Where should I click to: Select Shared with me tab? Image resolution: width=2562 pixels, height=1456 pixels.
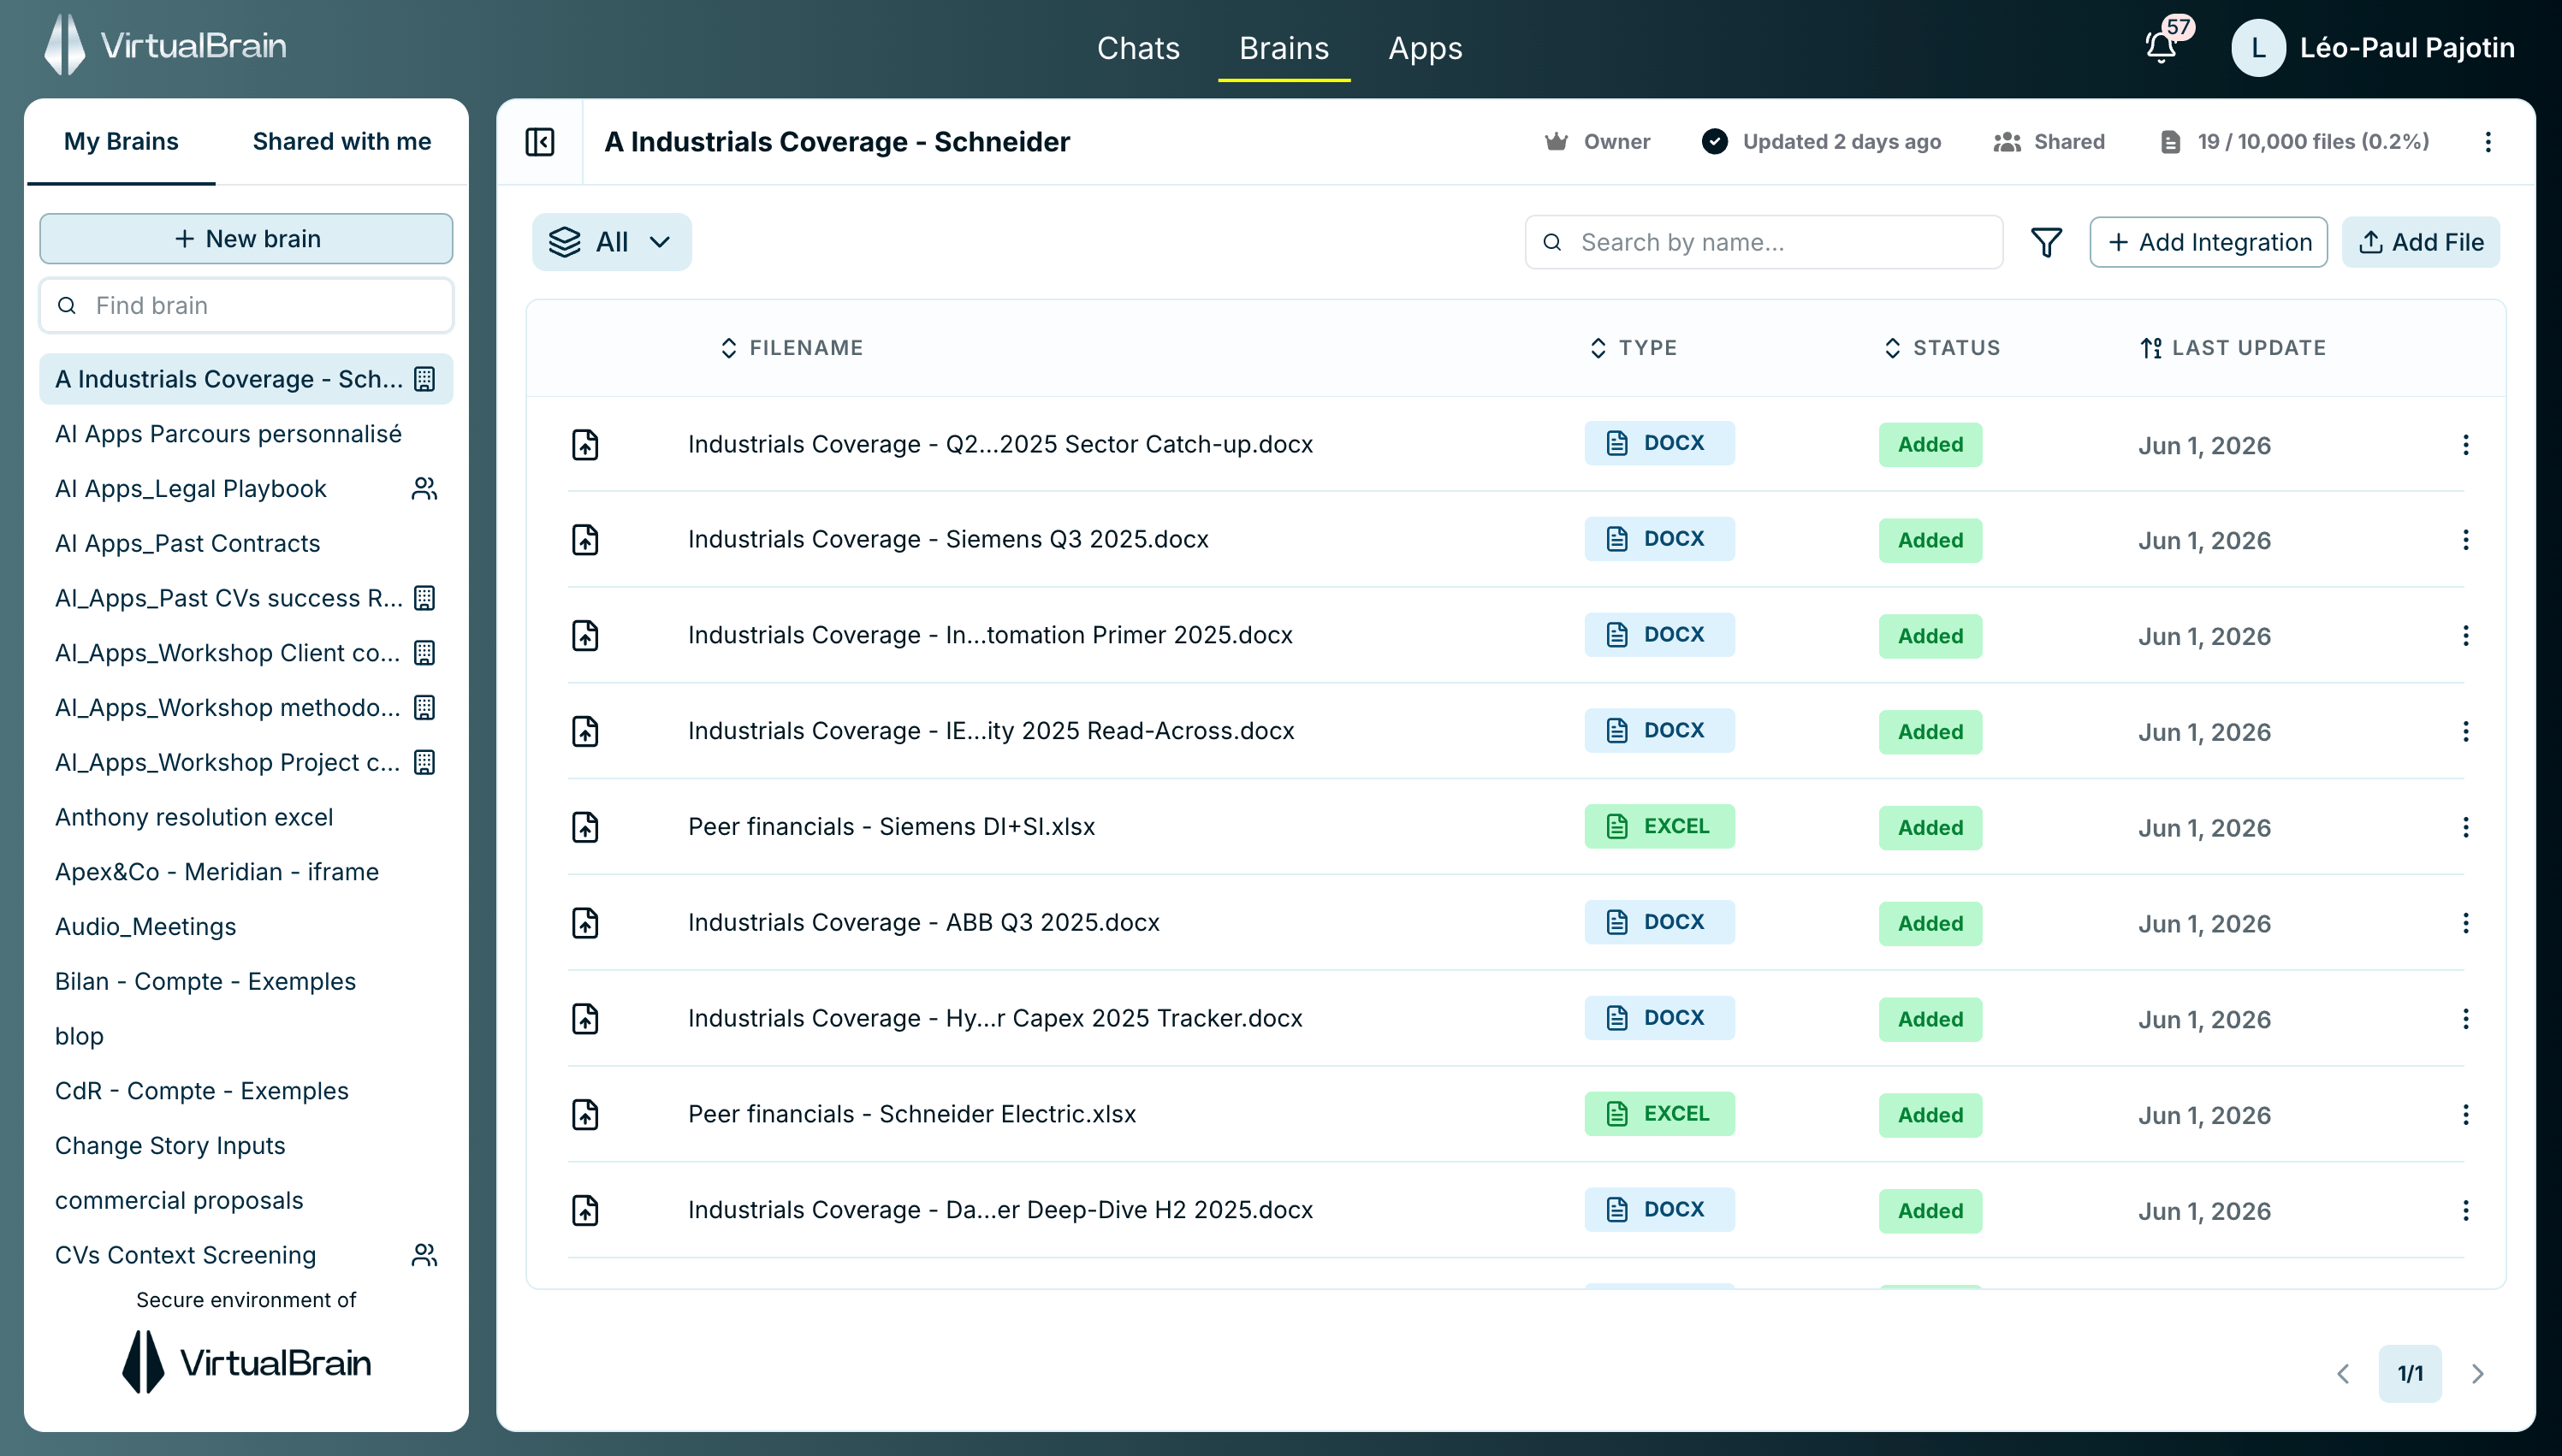tap(342, 141)
